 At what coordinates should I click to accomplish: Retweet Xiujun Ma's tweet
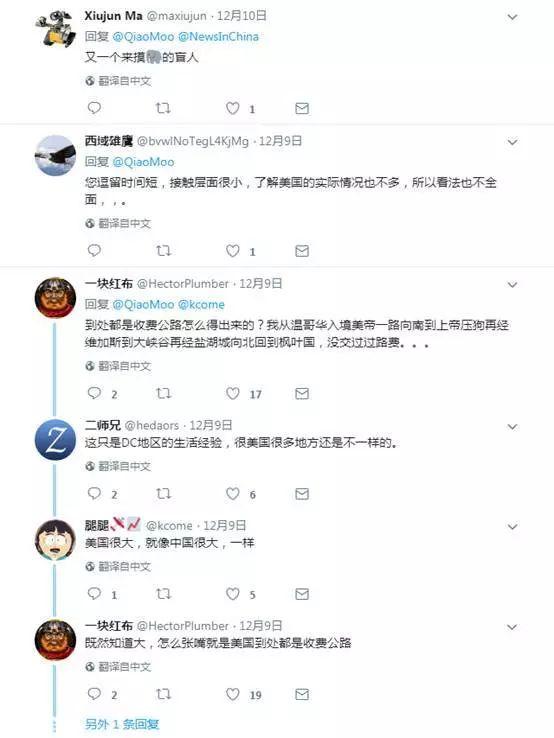tap(163, 108)
